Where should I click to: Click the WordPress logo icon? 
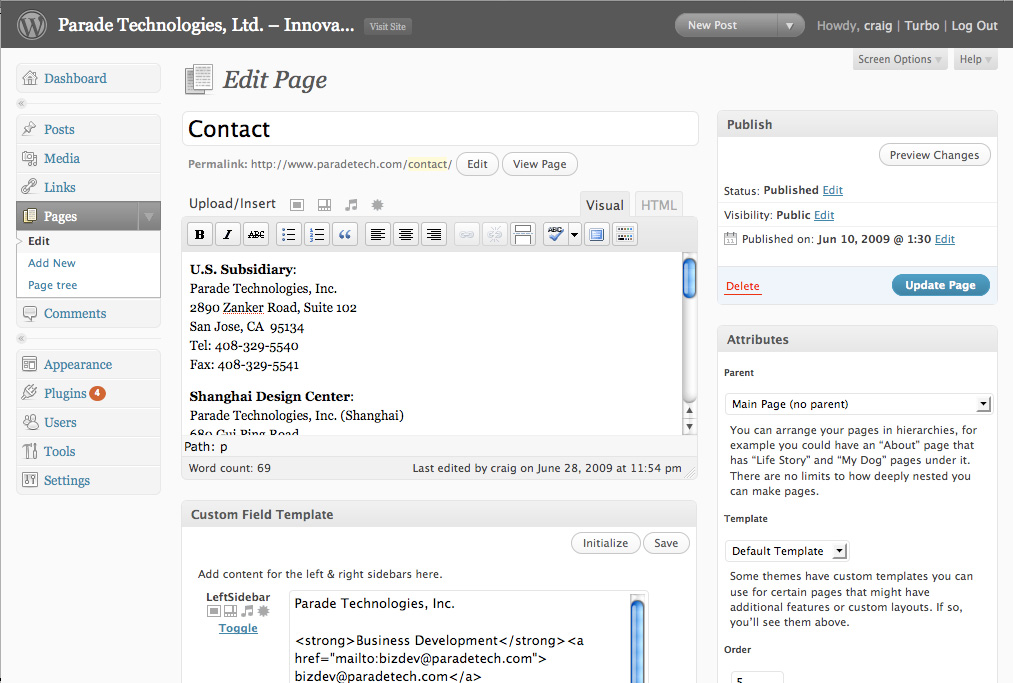coord(31,25)
